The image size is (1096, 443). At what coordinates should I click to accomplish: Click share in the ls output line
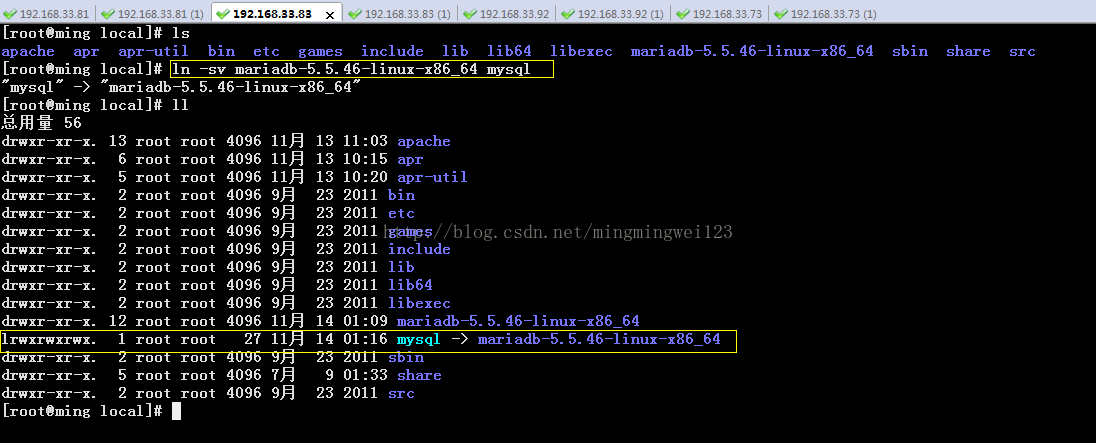[968, 51]
